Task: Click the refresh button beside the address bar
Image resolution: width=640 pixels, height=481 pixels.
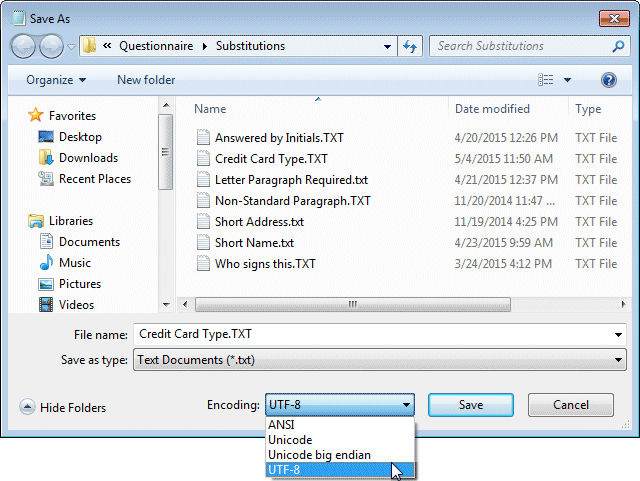Action: pyautogui.click(x=410, y=46)
